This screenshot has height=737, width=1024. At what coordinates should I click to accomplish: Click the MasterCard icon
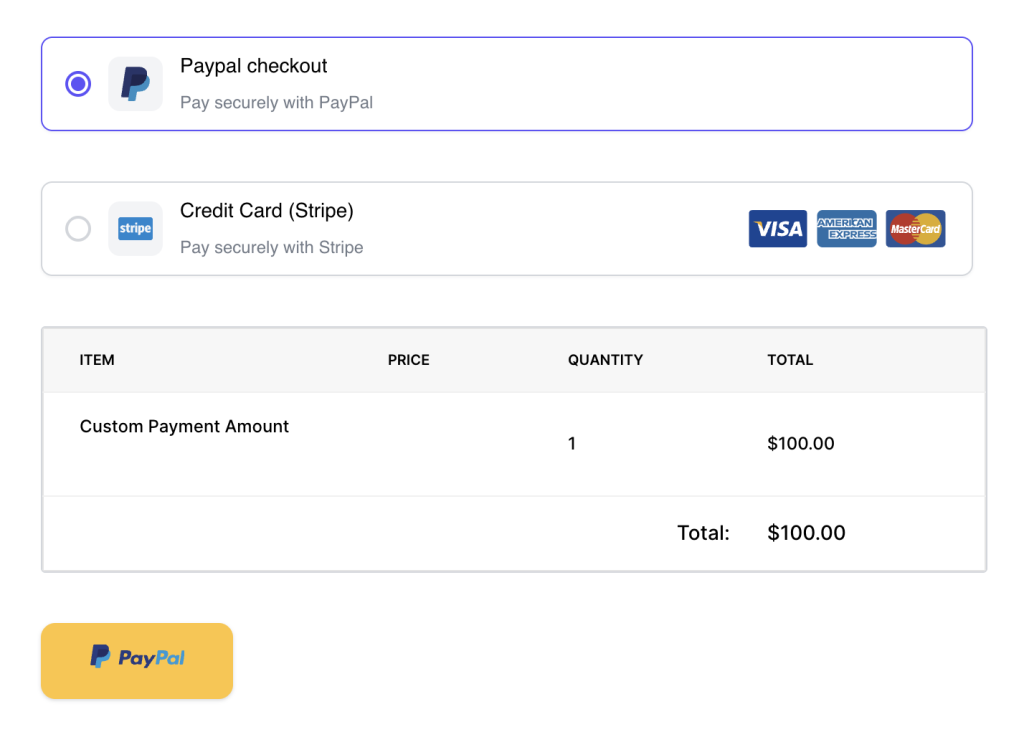point(915,228)
